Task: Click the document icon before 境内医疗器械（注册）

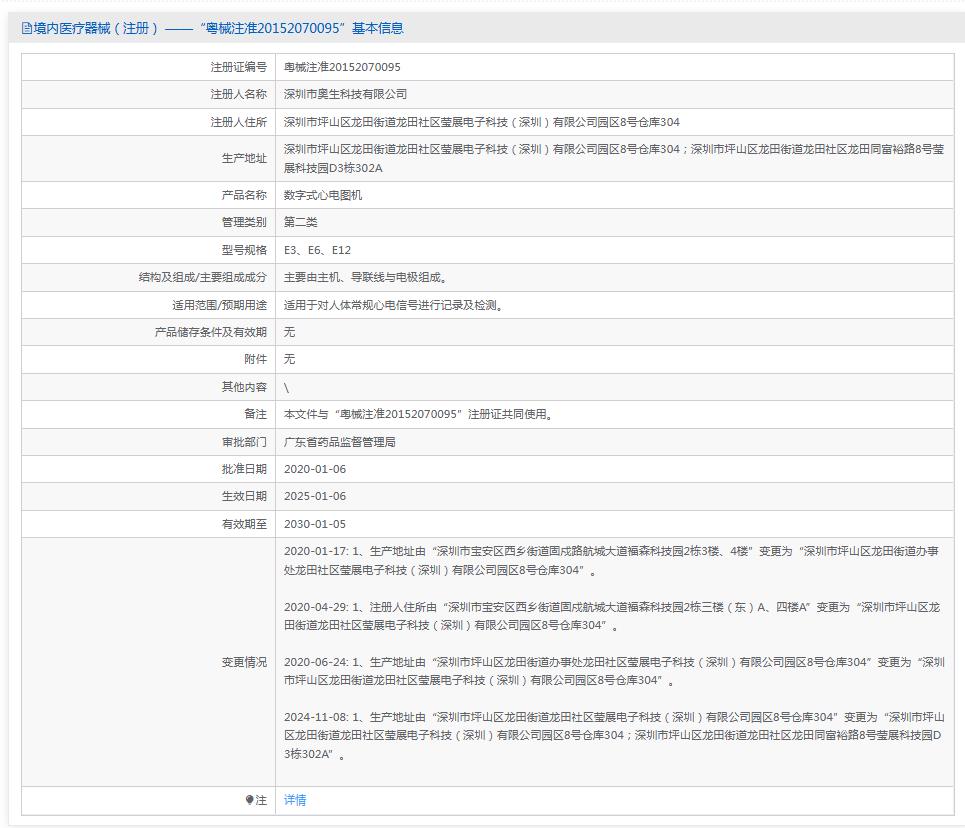Action: click(27, 27)
